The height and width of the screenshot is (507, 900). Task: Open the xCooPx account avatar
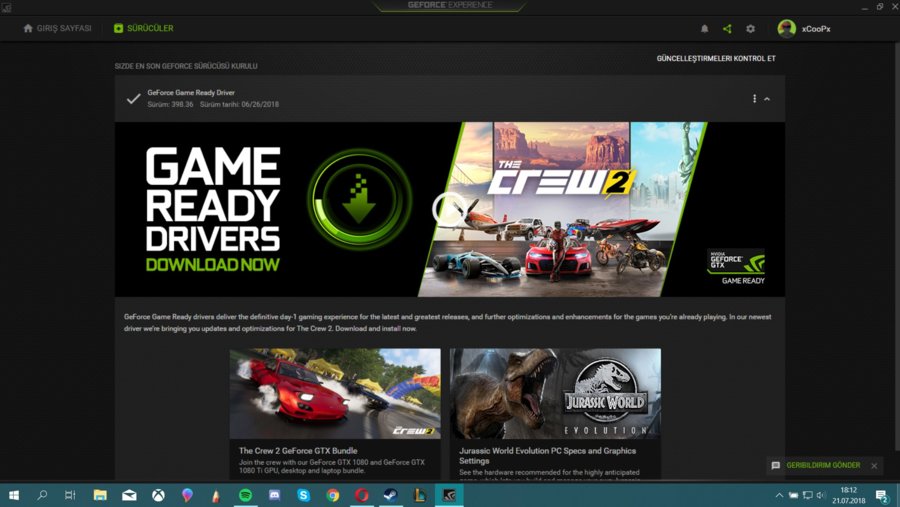[786, 29]
